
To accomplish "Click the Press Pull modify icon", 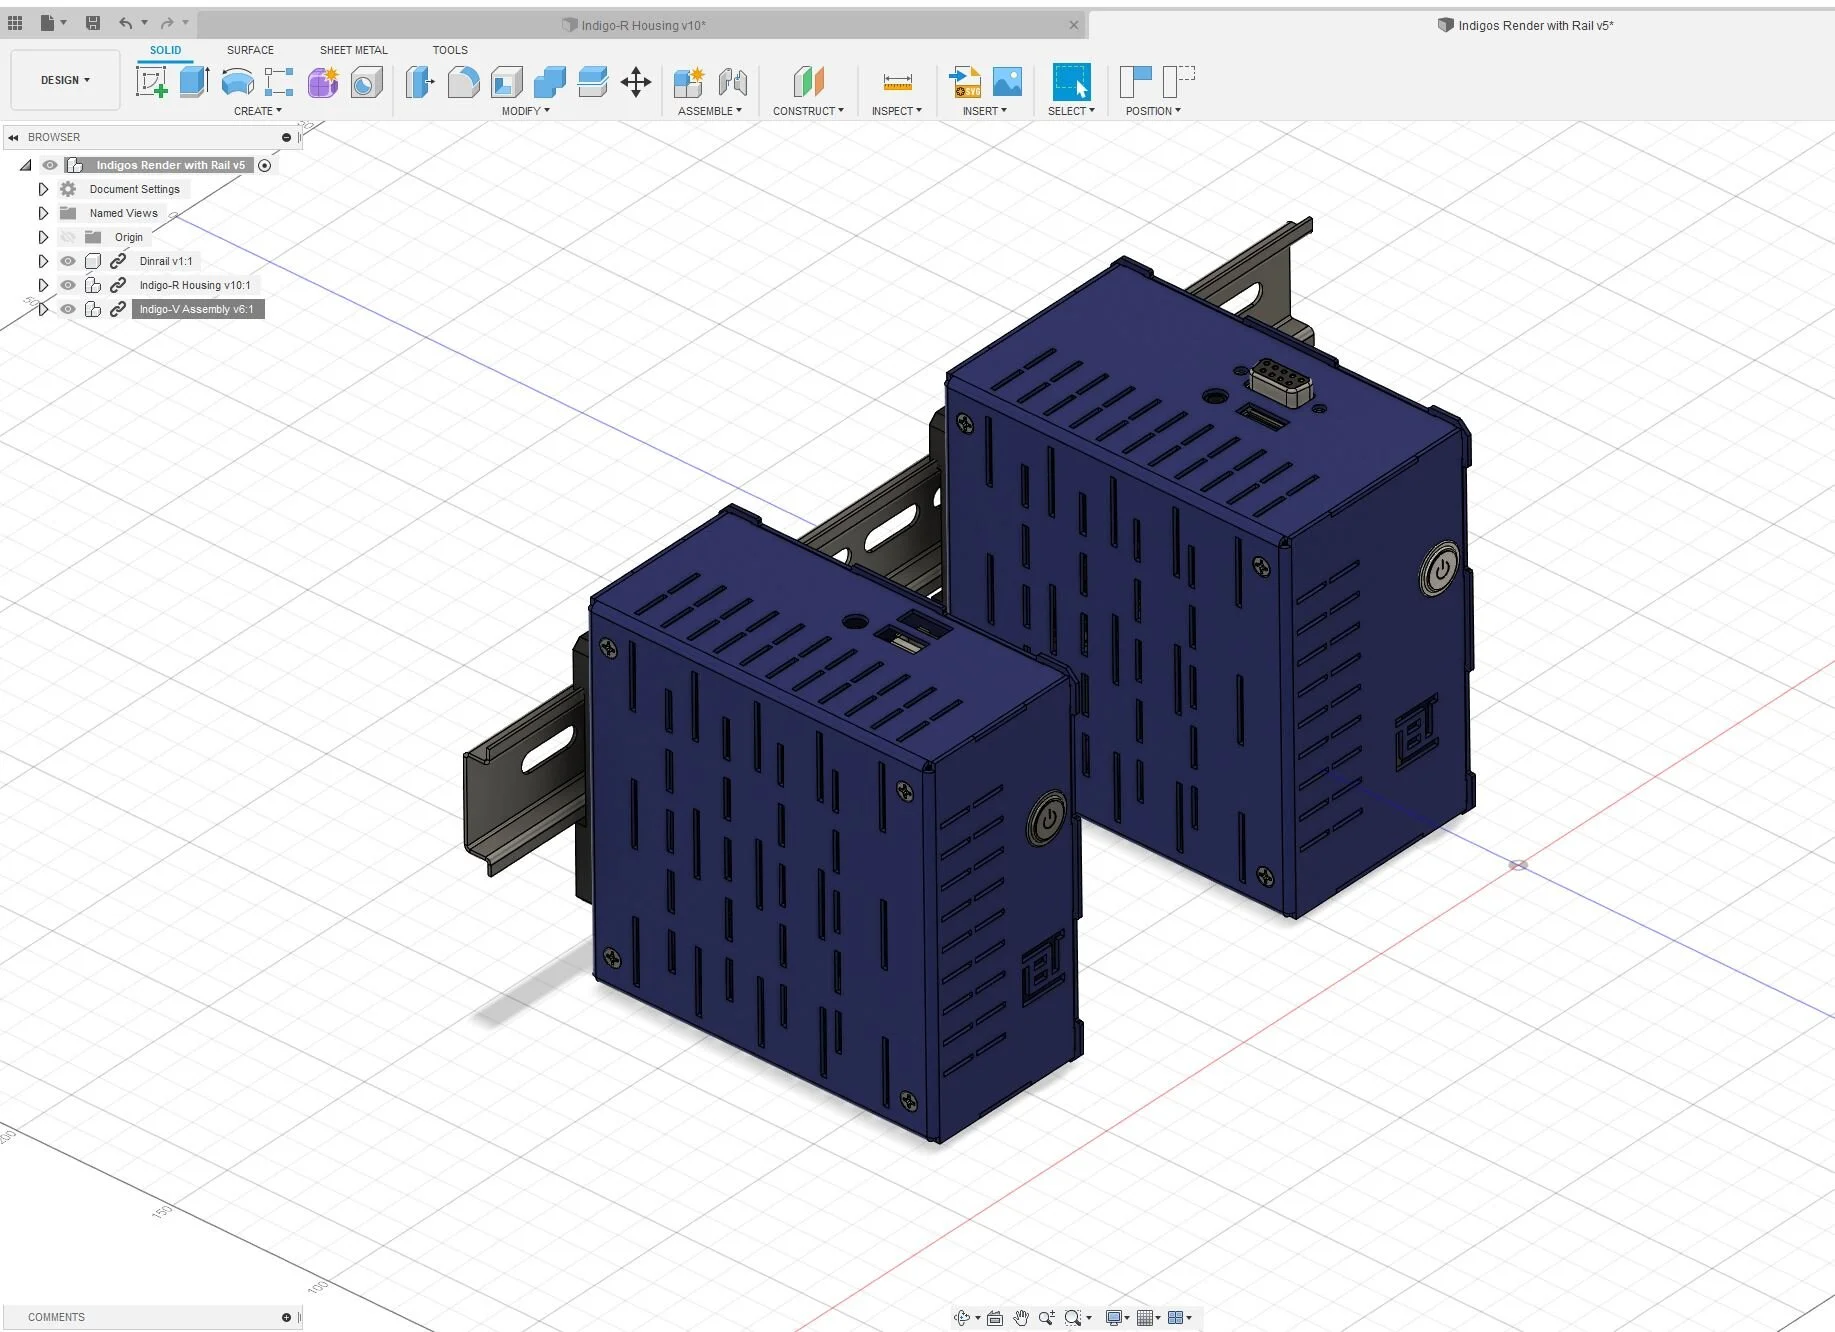I will [x=420, y=81].
